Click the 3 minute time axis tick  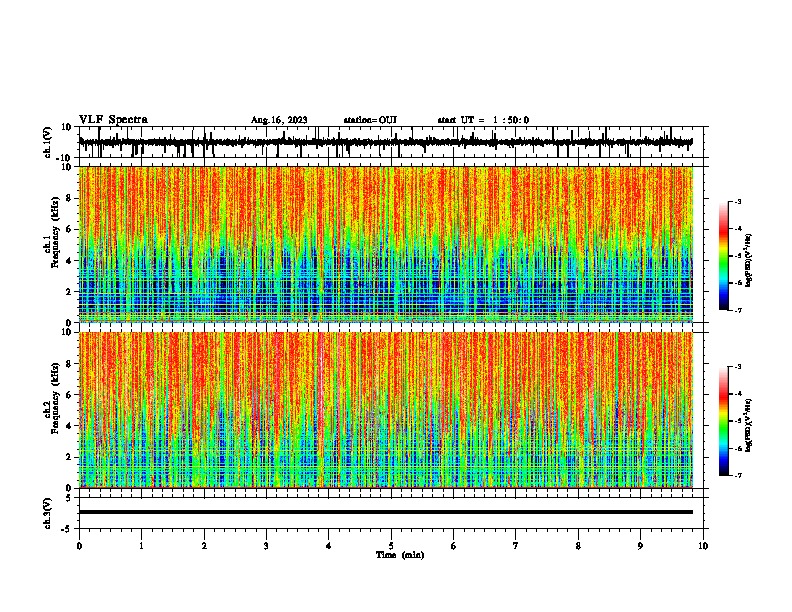click(x=266, y=546)
